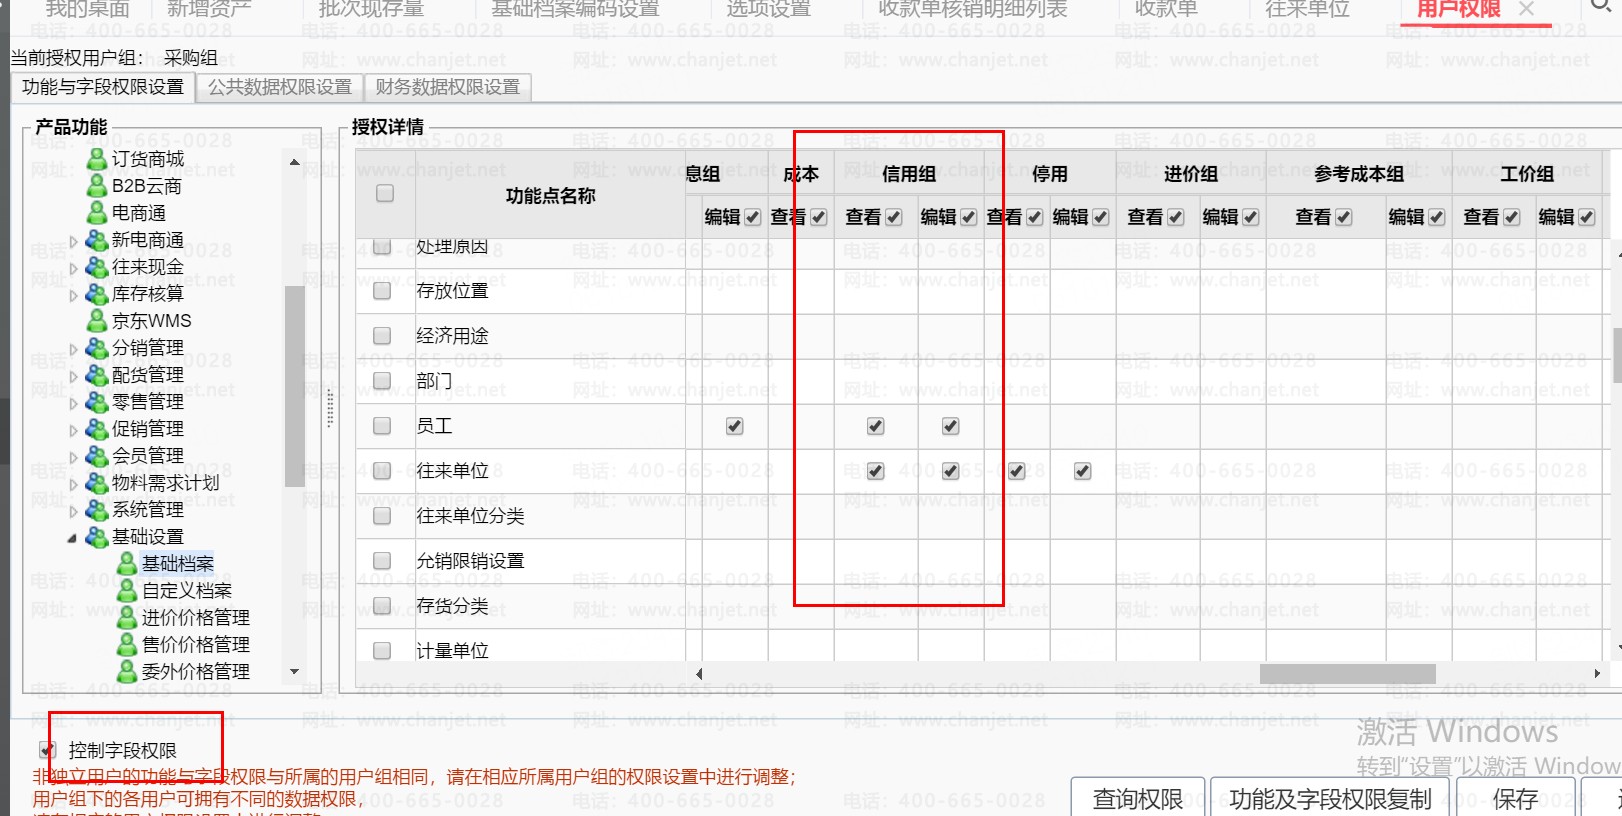Select the 京东WMS icon in tree

(x=97, y=321)
